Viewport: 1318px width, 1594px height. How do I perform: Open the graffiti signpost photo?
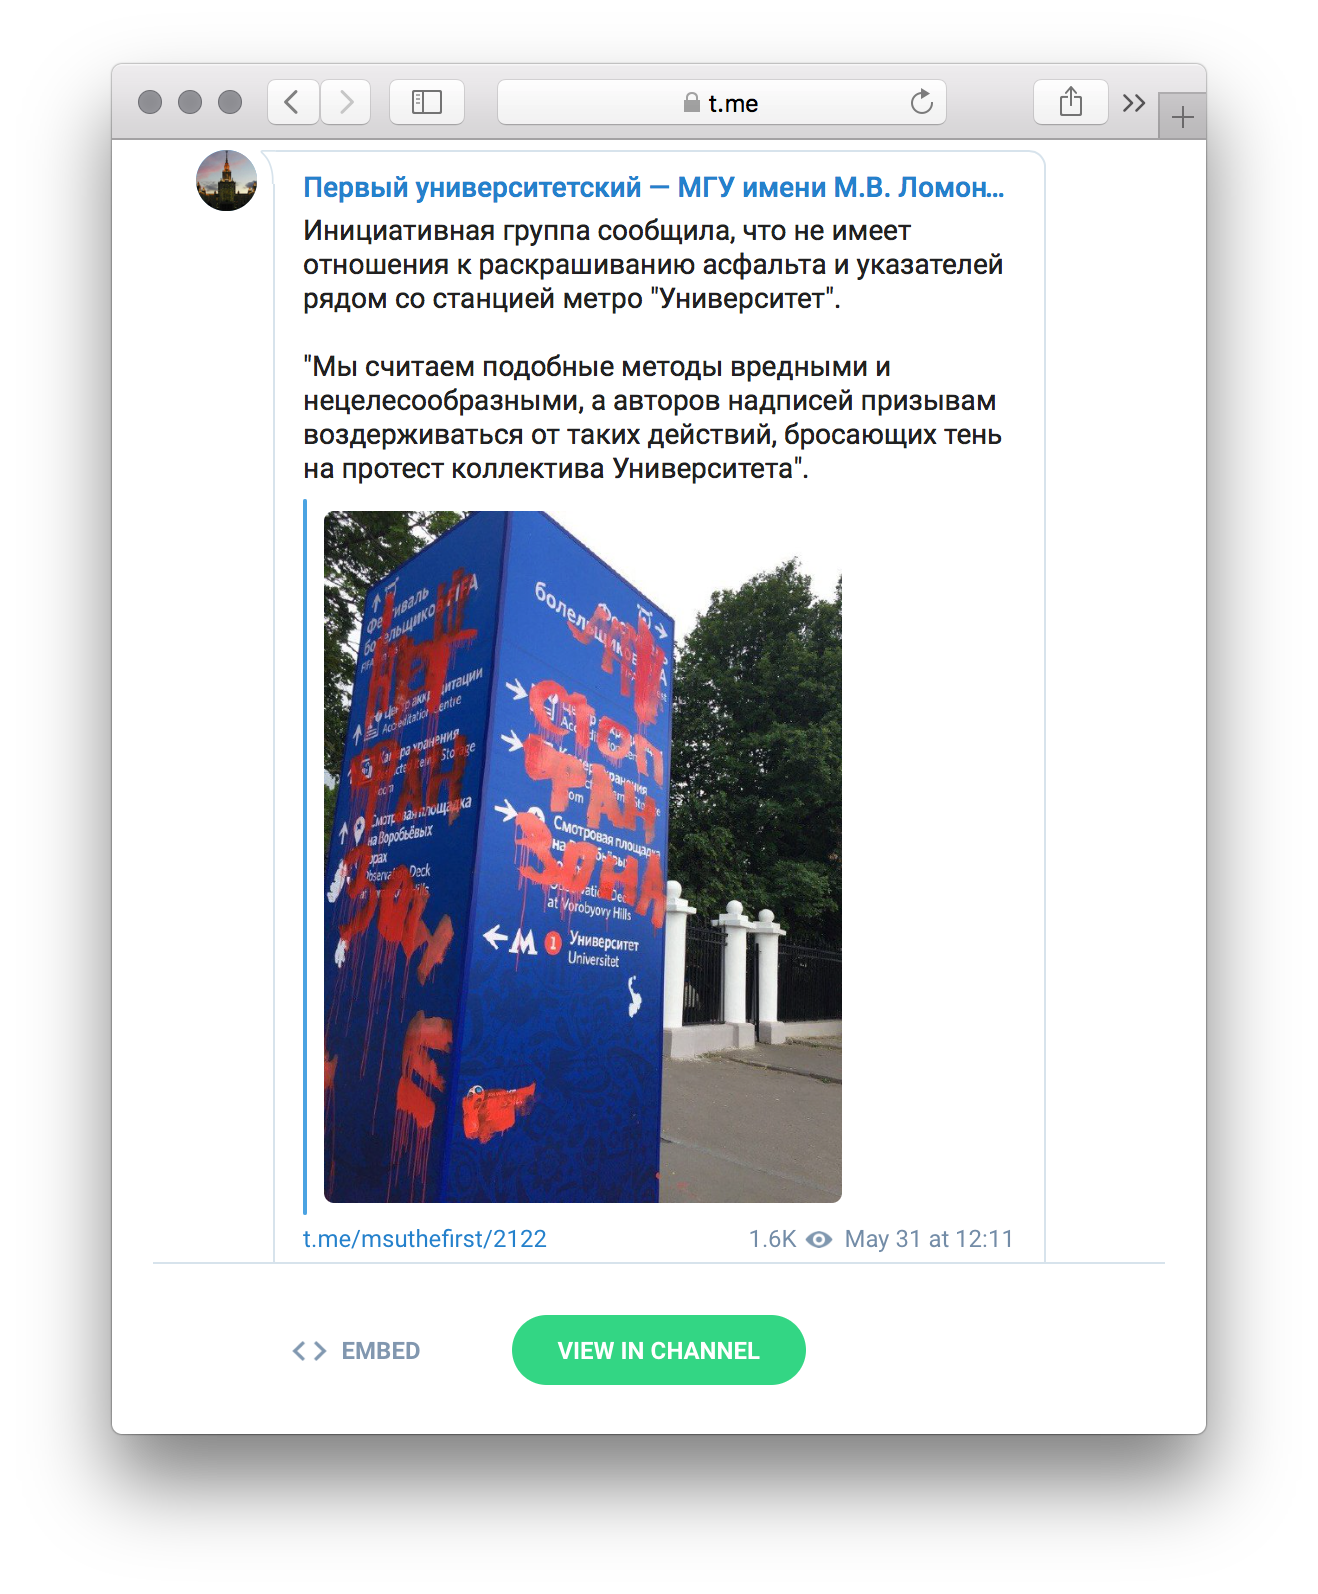(x=583, y=857)
